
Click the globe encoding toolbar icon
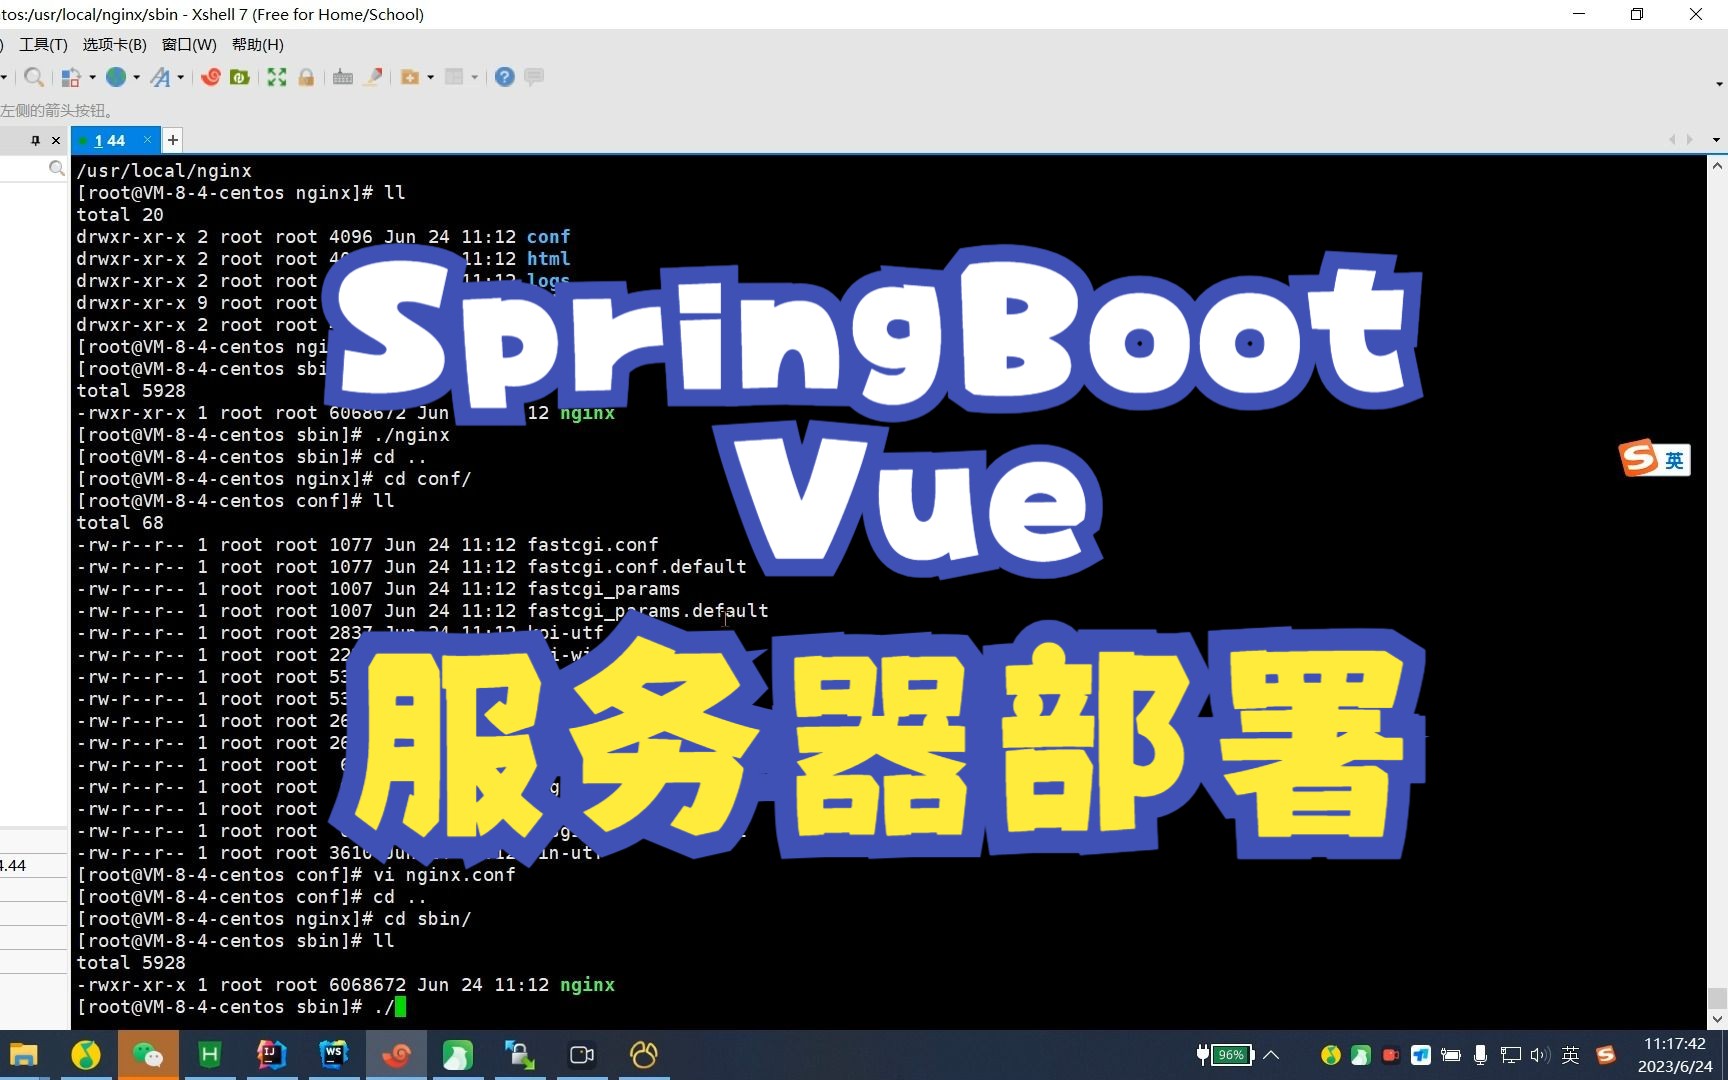(x=116, y=77)
